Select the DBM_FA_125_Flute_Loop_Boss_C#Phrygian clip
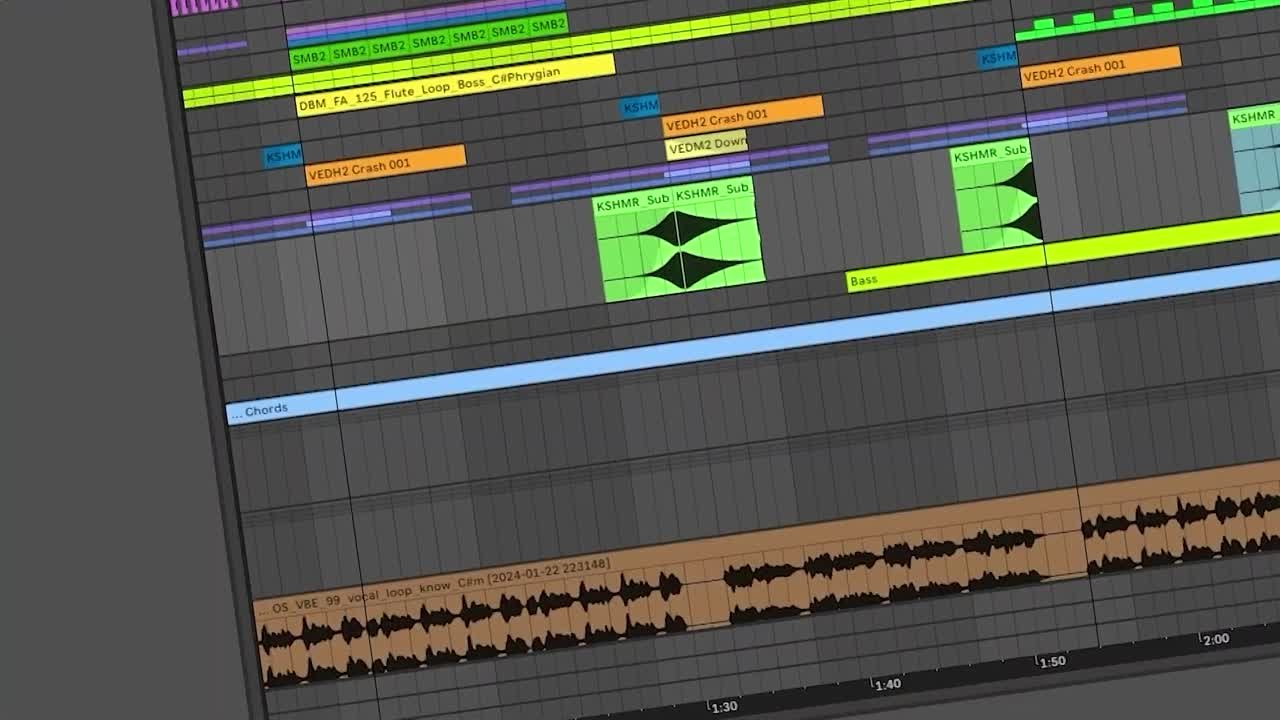Viewport: 1280px width, 720px height. click(x=456, y=86)
